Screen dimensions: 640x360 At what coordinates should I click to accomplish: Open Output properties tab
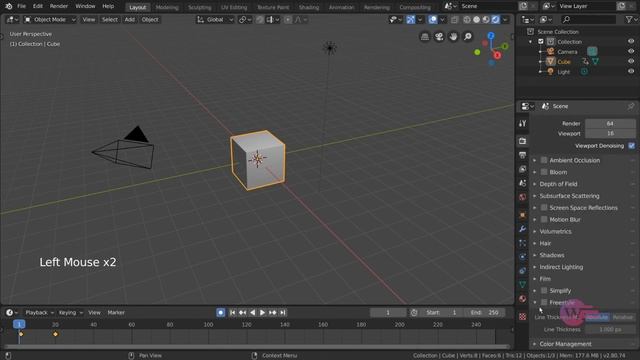click(x=522, y=155)
